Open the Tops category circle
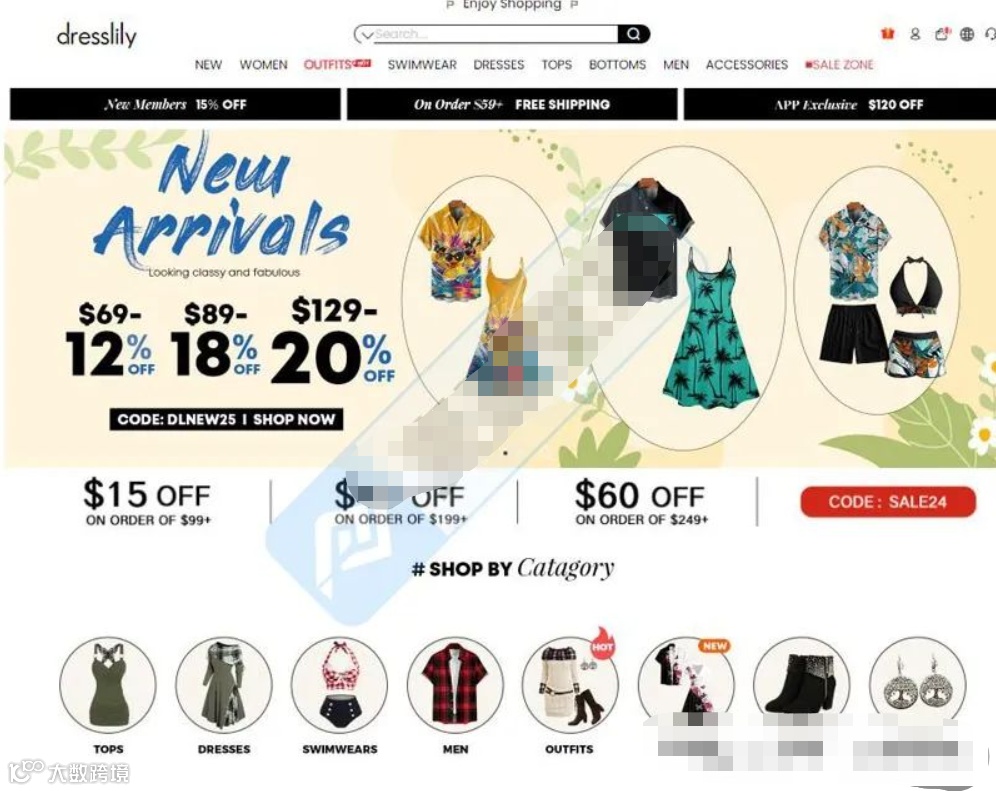Image resolution: width=996 pixels, height=791 pixels. [x=108, y=685]
